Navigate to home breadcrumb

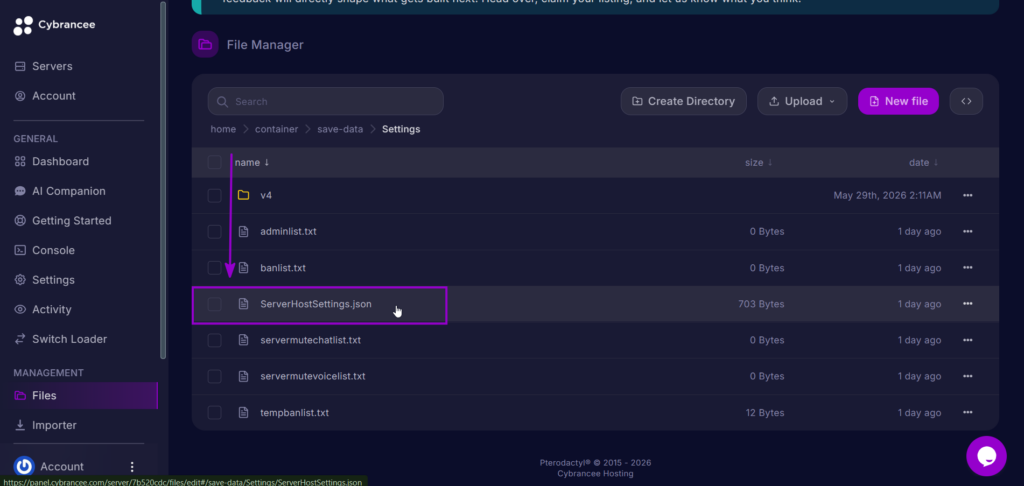[x=223, y=129]
